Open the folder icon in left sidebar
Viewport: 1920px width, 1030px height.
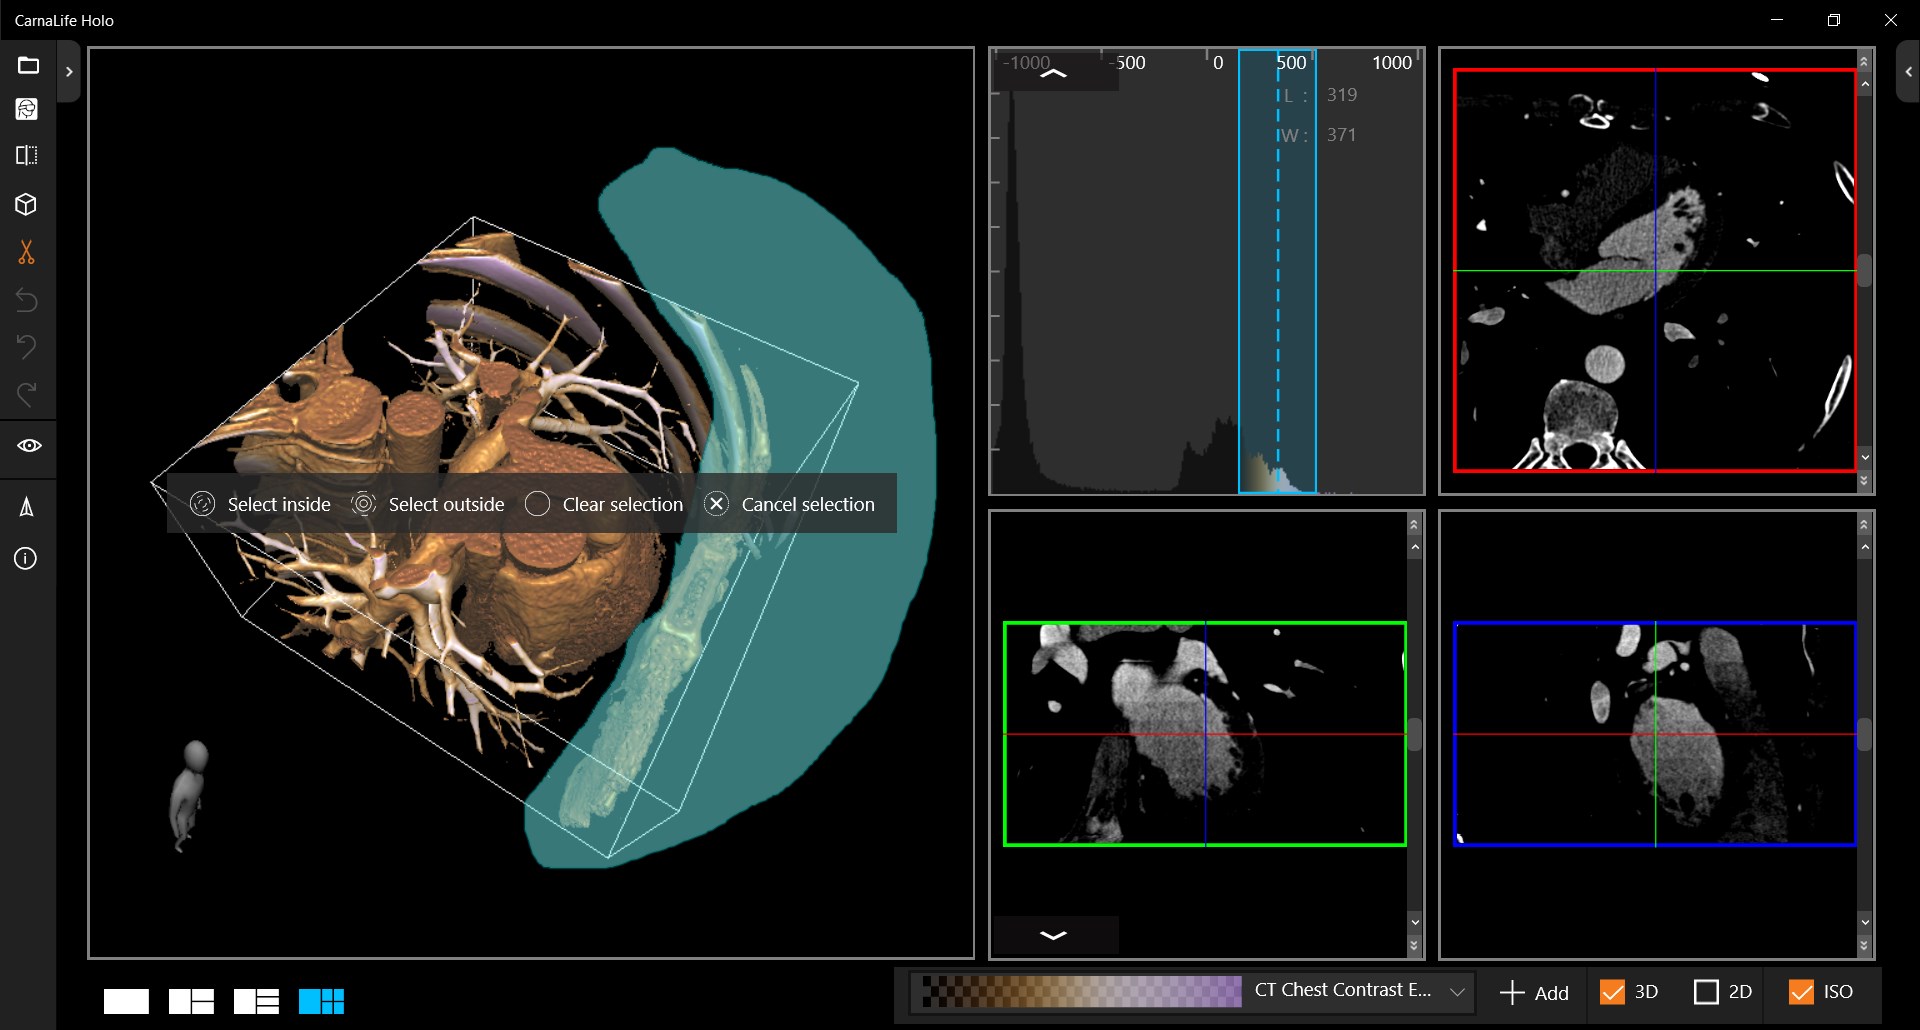28,65
